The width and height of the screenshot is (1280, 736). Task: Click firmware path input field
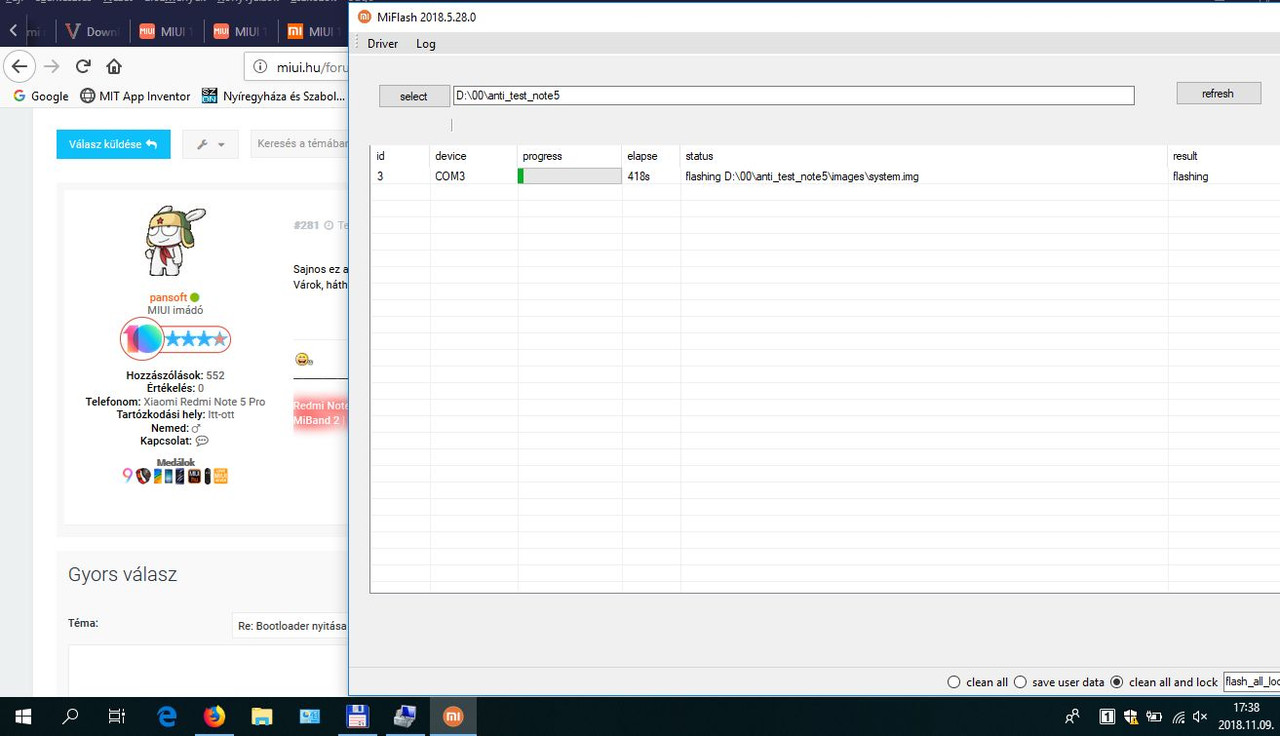click(794, 95)
